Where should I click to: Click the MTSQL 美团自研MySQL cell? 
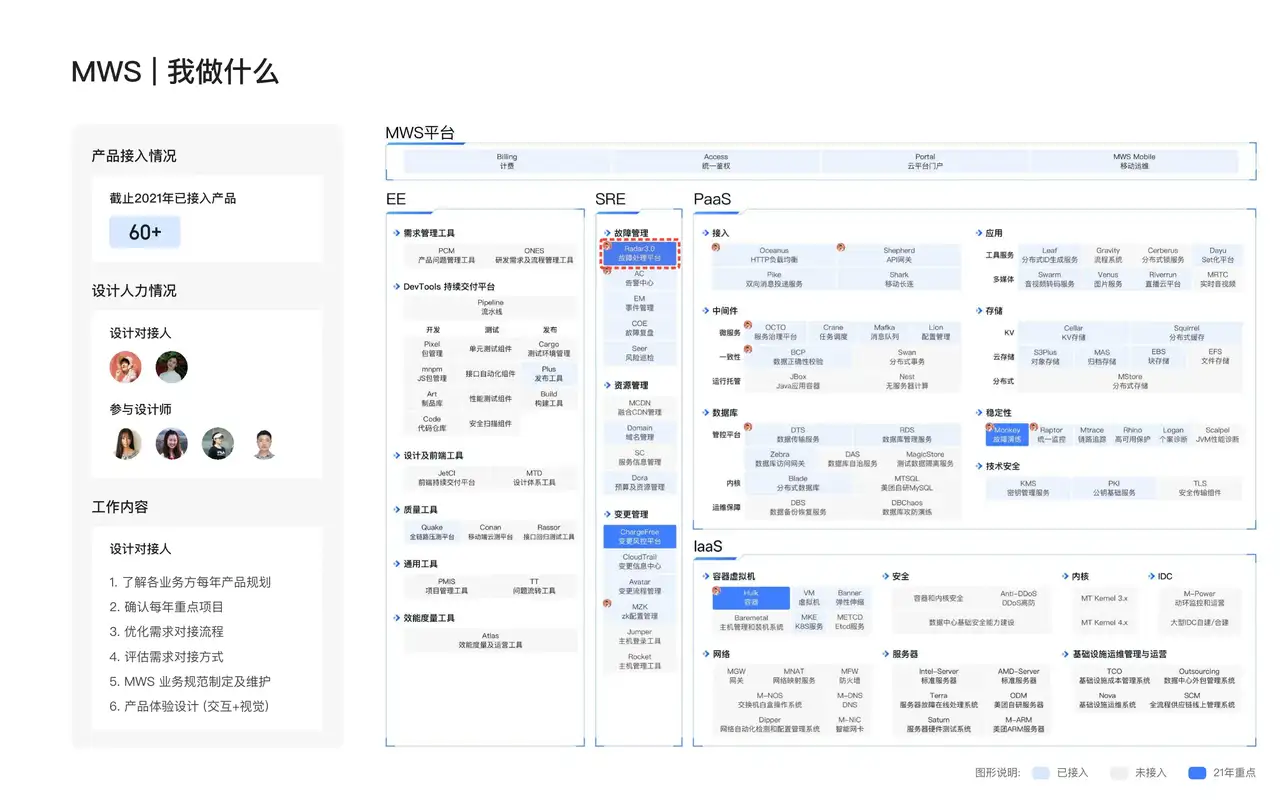907,483
